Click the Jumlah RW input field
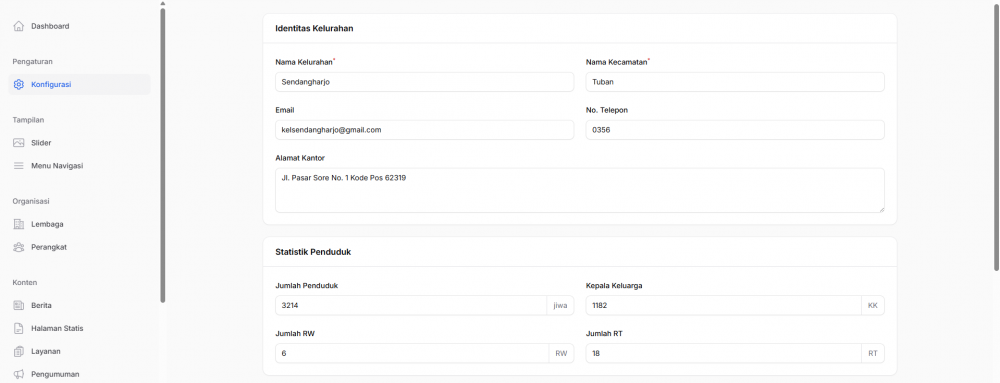This screenshot has width=1000, height=383. 412,353
